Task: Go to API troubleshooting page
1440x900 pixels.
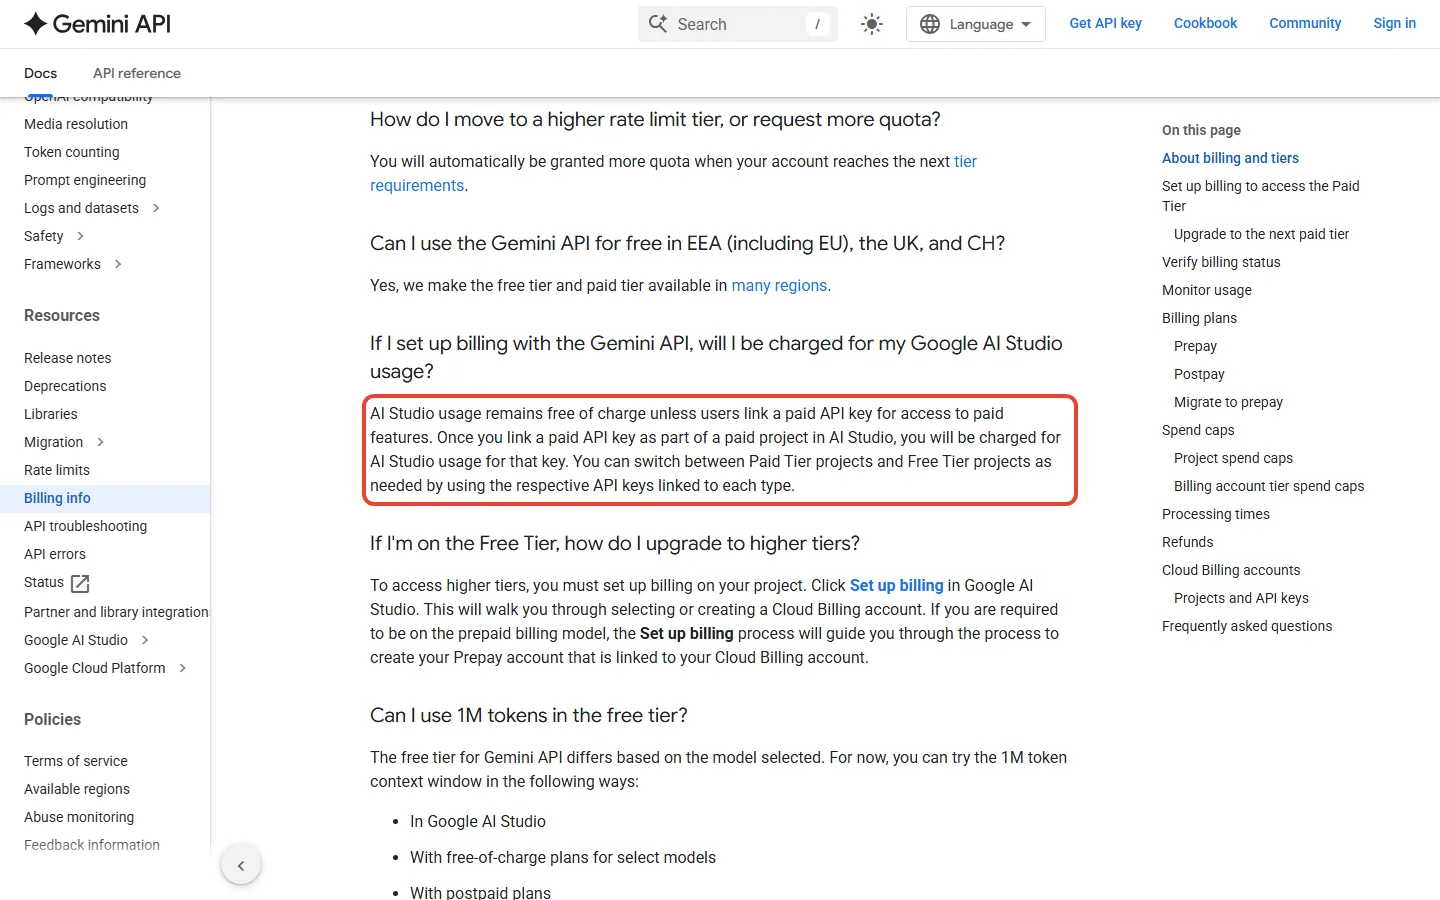Action: click(85, 526)
